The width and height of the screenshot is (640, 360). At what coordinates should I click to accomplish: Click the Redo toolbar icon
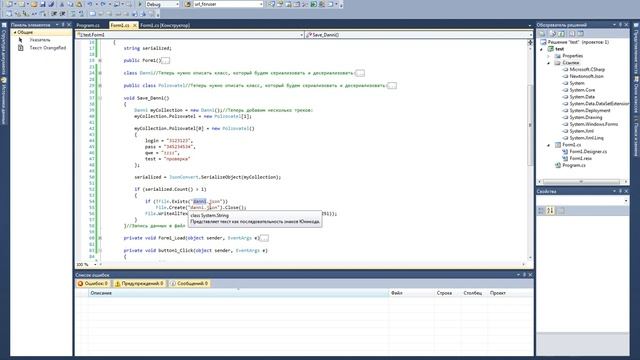(103, 4)
